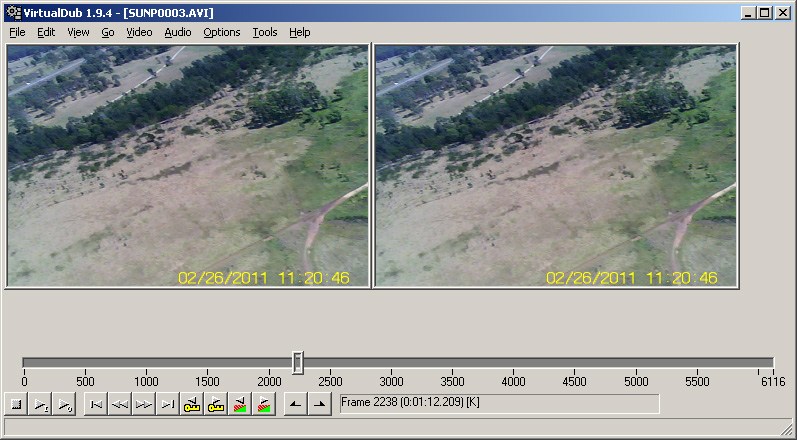
Task: Click the timeline slider thumb
Action: coord(298,362)
